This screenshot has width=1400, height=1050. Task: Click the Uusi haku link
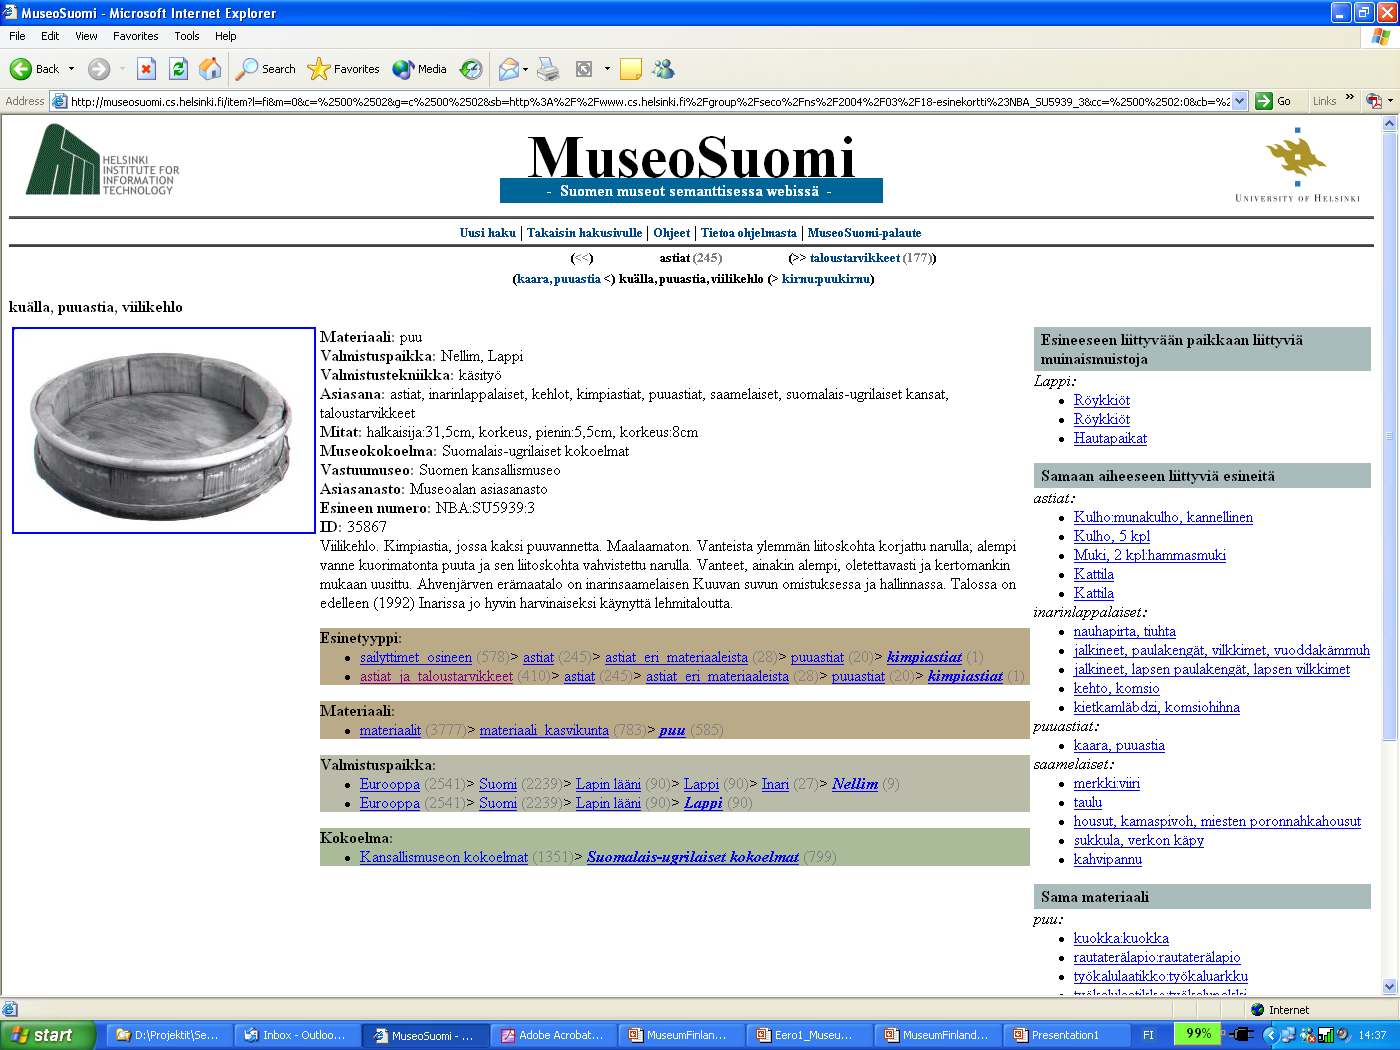coord(488,233)
